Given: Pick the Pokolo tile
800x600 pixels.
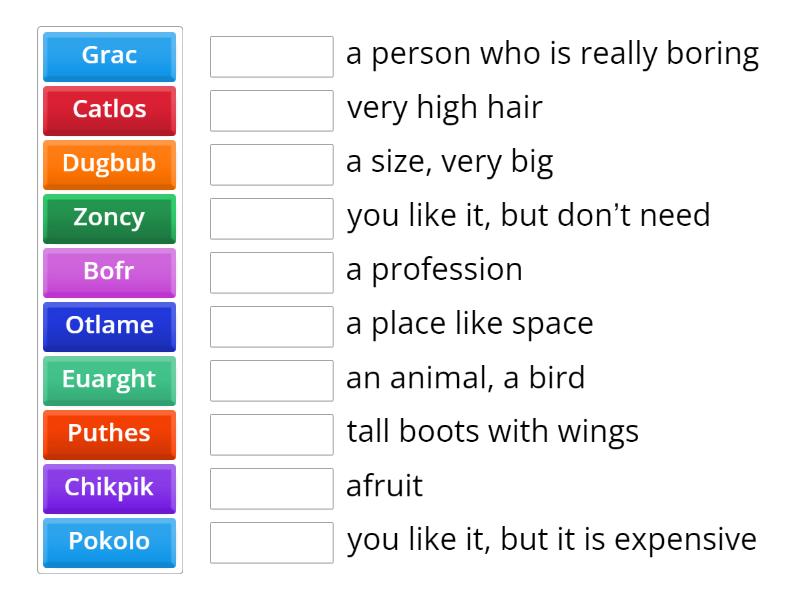Looking at the screenshot, I should [x=108, y=542].
